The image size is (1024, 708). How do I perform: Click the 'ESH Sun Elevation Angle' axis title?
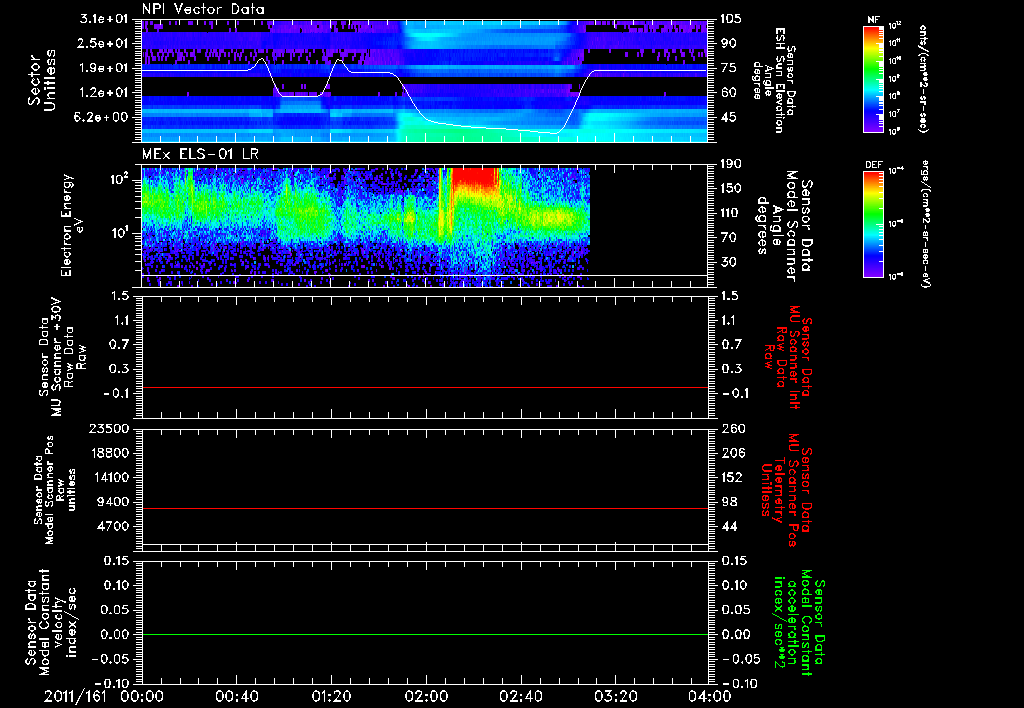pyautogui.click(x=774, y=80)
